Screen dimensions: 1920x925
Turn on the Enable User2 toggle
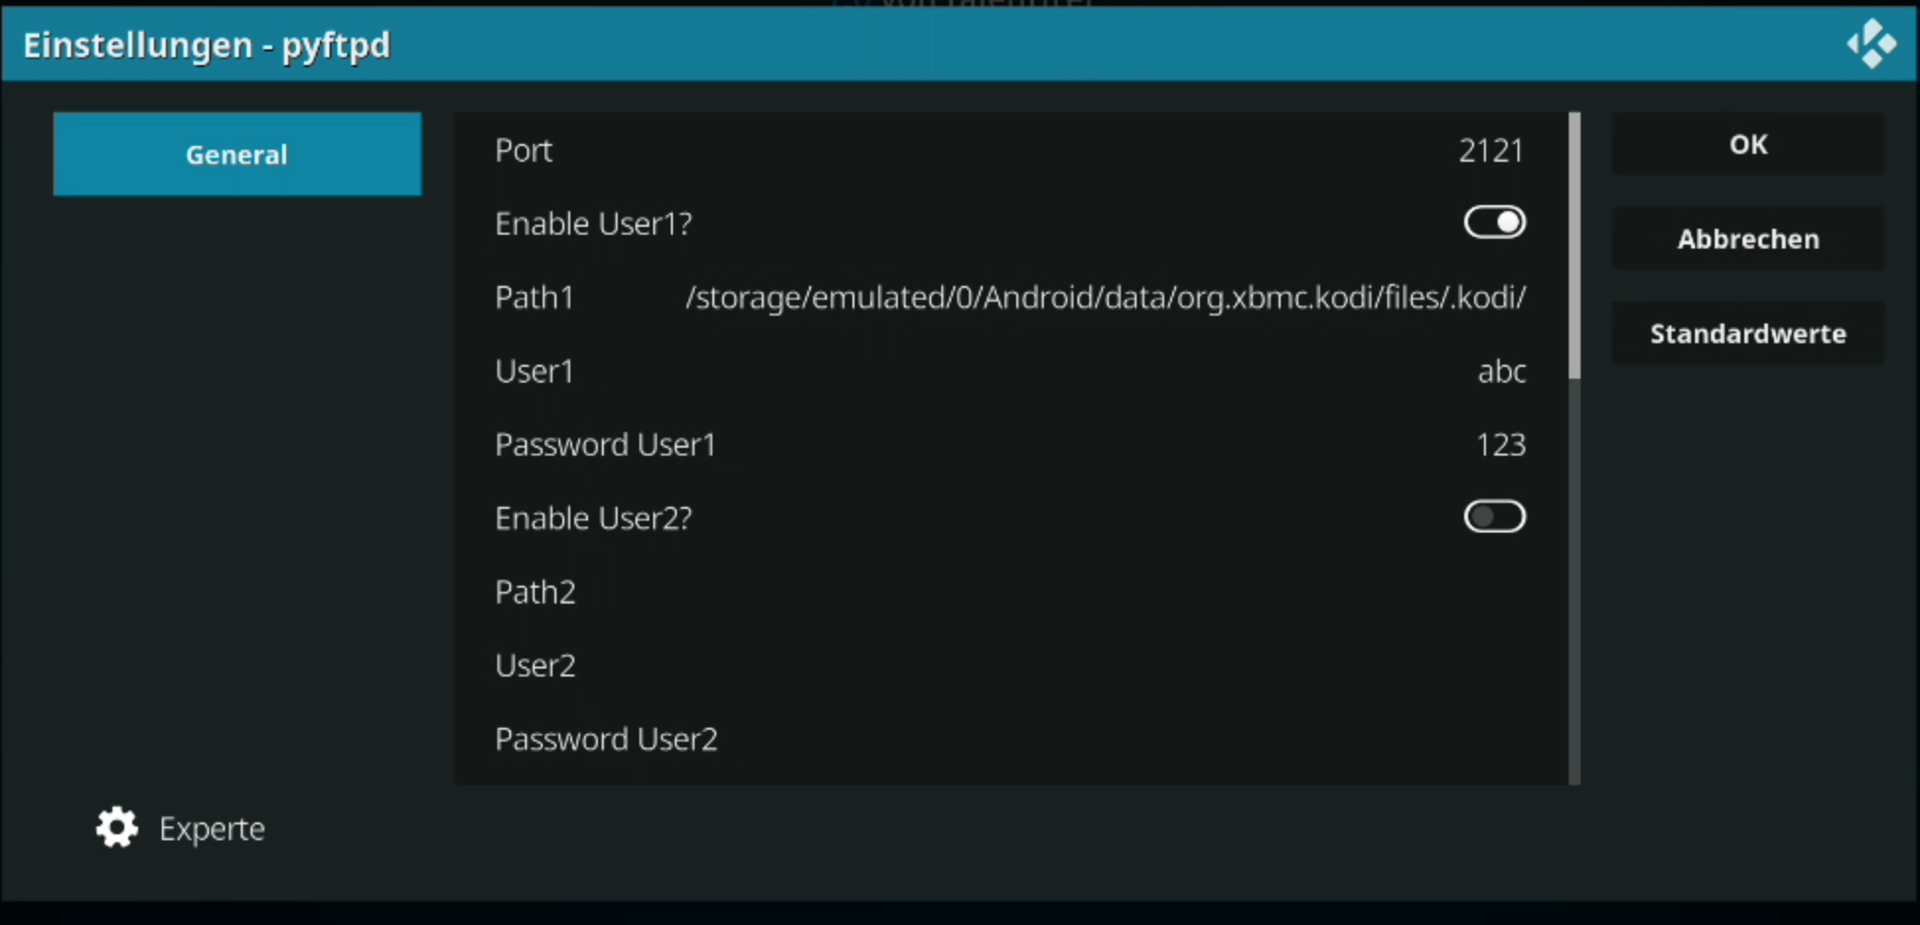(x=1495, y=517)
